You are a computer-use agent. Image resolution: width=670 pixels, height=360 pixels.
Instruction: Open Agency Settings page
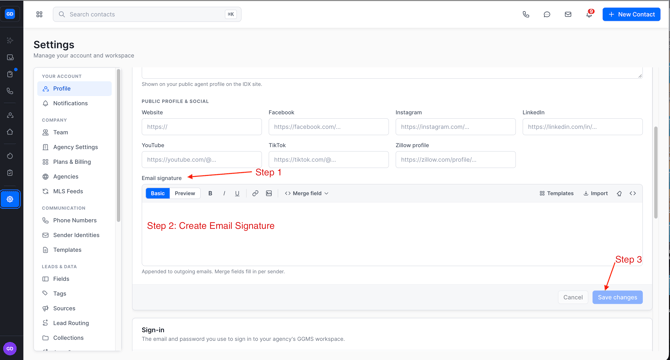pos(74,147)
